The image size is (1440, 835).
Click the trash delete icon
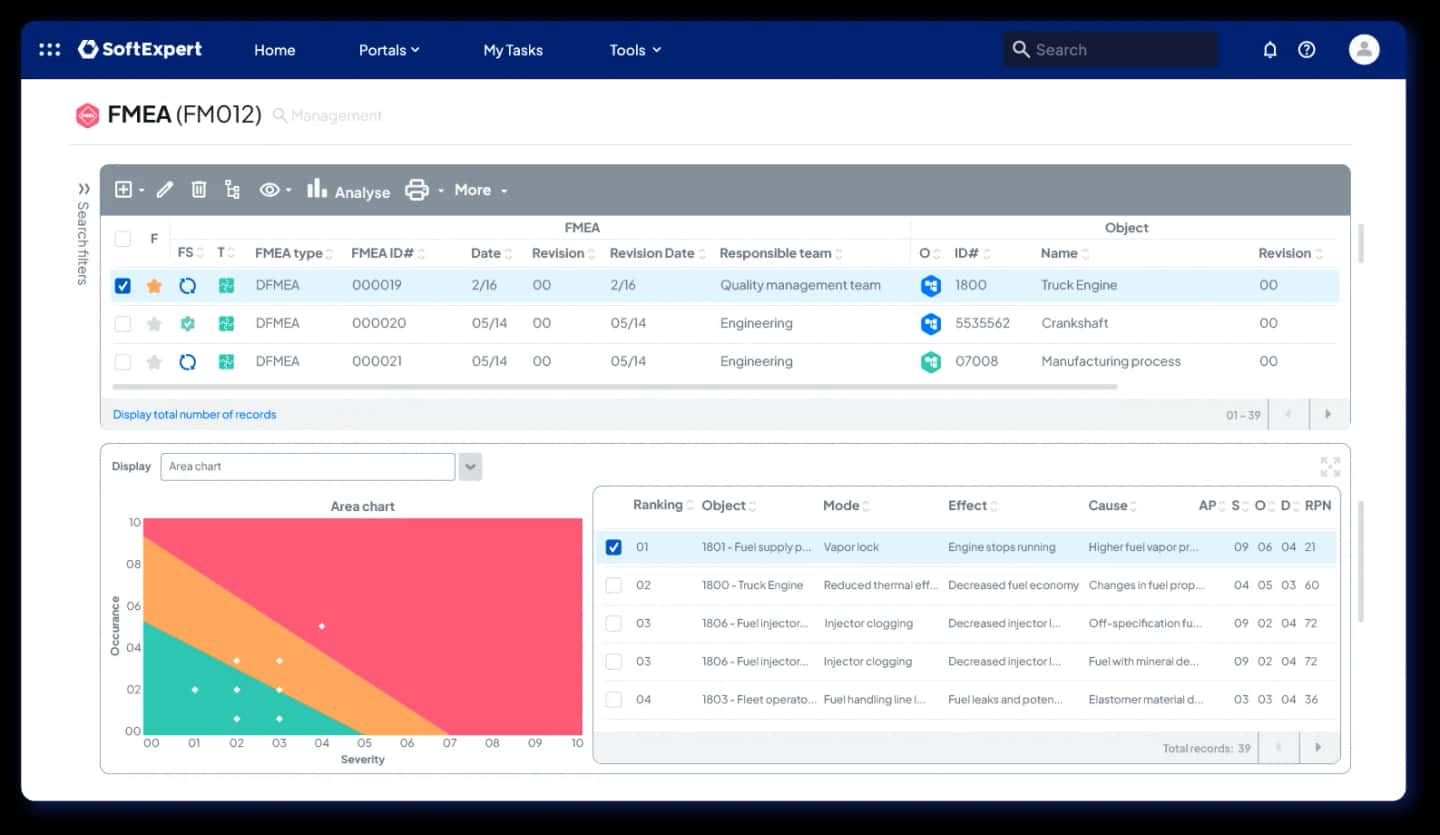[199, 189]
